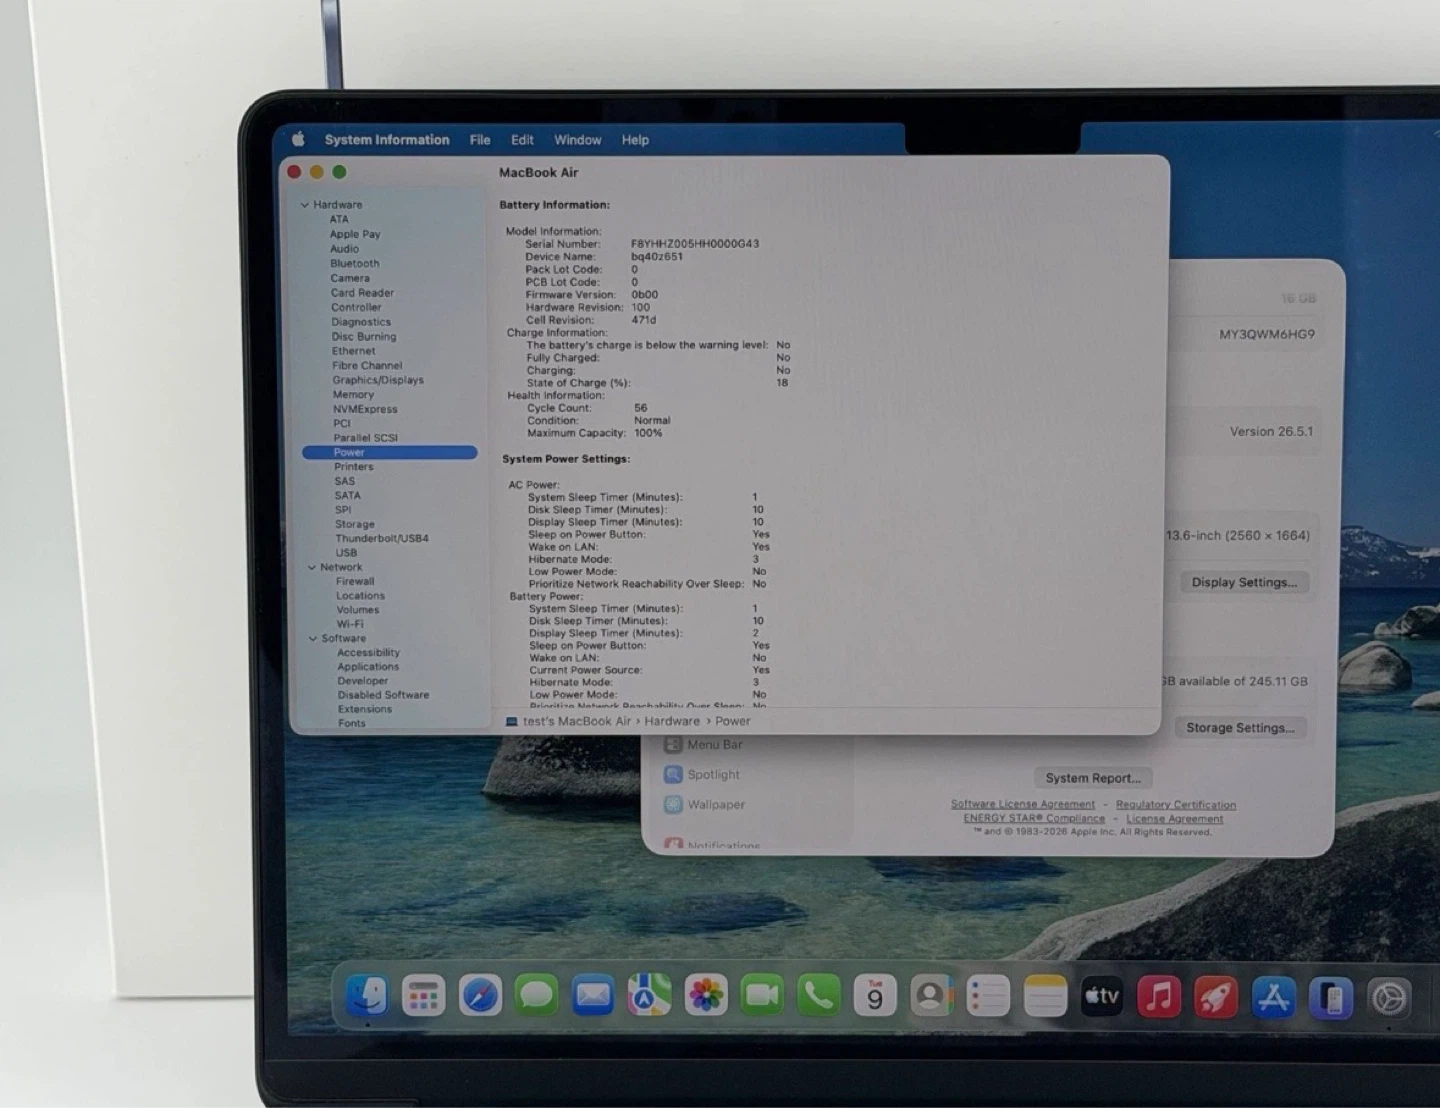This screenshot has height=1108, width=1440.
Task: Click Hardware in the bottom path bar
Action: tap(672, 721)
